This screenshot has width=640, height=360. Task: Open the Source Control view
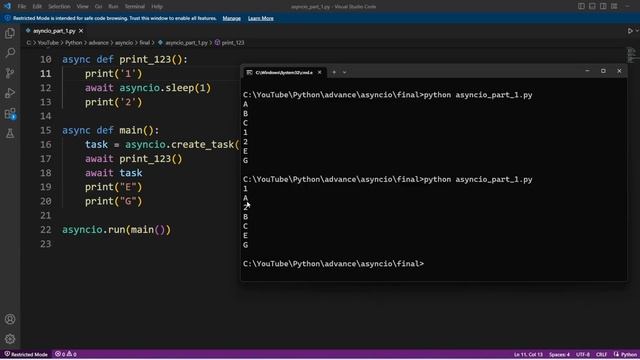tap(10, 73)
